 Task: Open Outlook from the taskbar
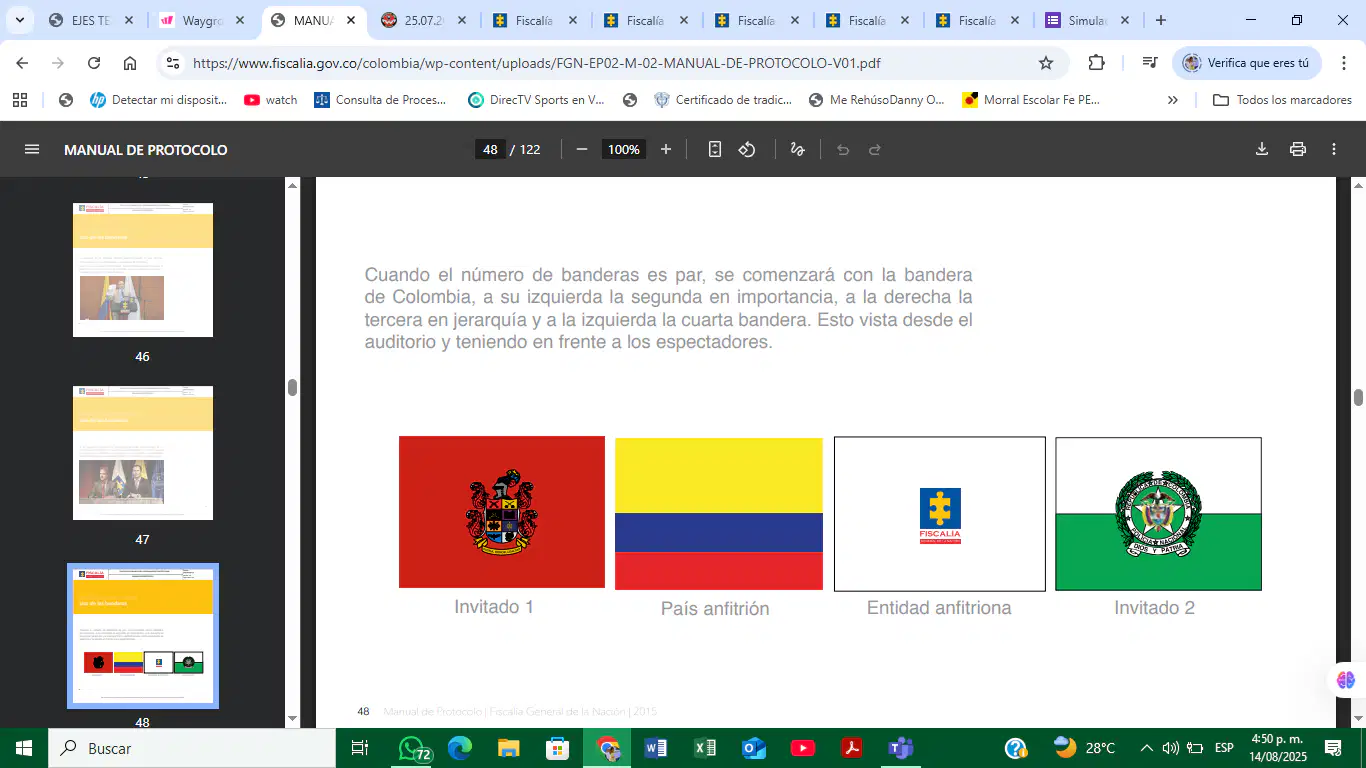[x=754, y=748]
